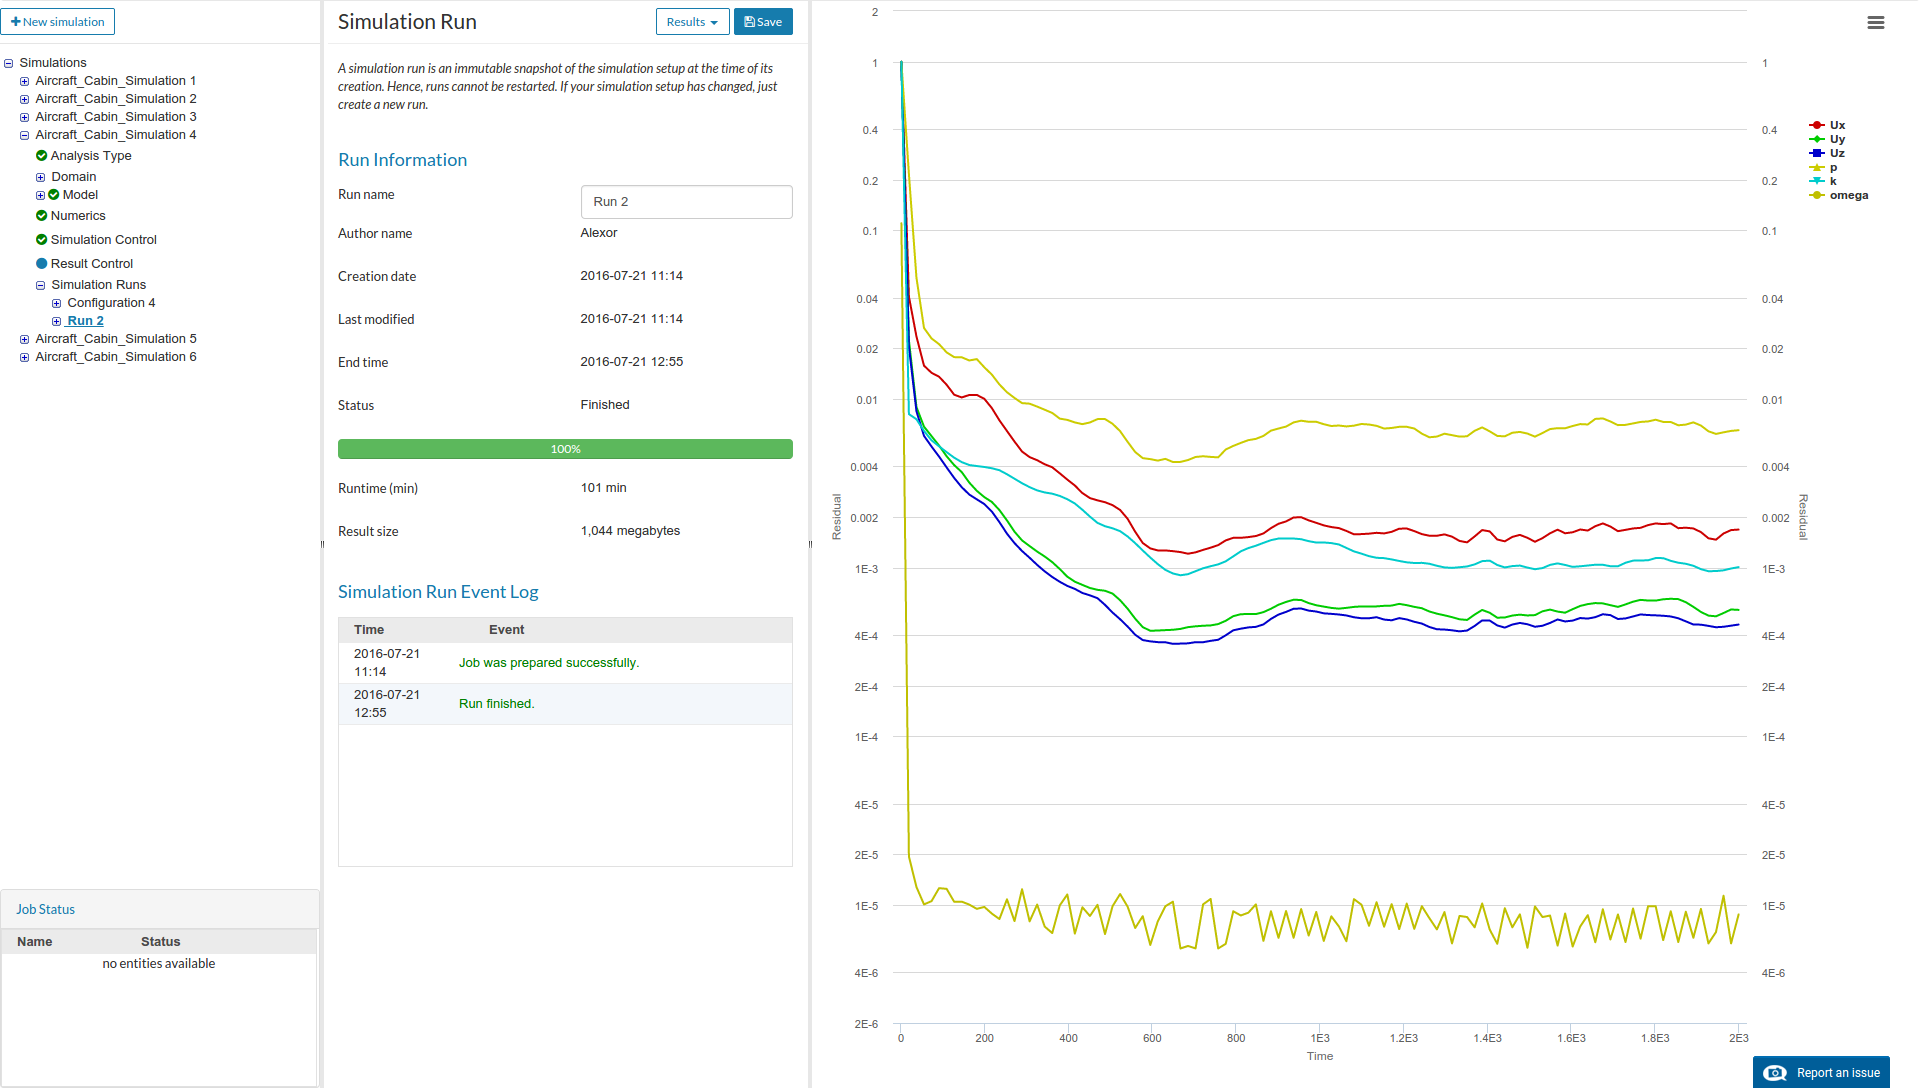Screen dimensions: 1920x1088
Task: Expand Aircraft_Cabin_Simulation 1 tree node
Action: pos(25,81)
